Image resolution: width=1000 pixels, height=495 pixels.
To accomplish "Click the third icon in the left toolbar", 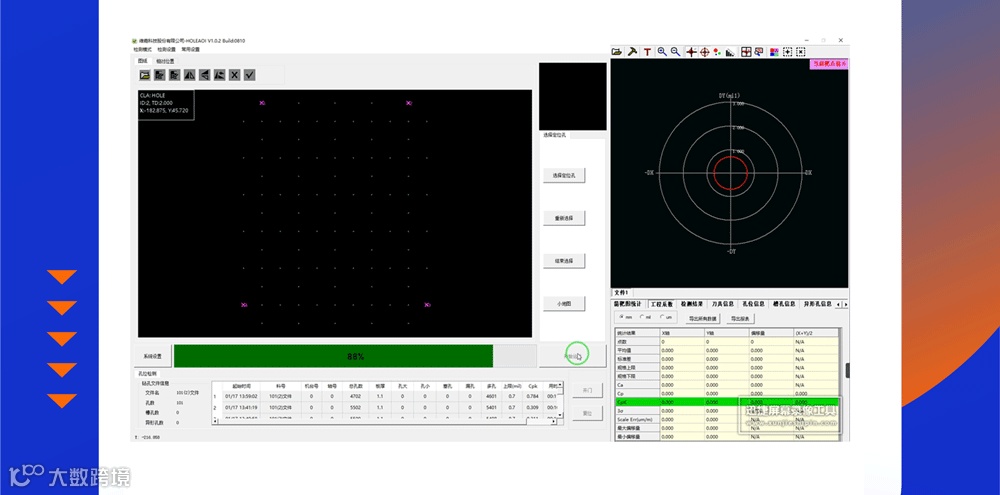I will [175, 75].
